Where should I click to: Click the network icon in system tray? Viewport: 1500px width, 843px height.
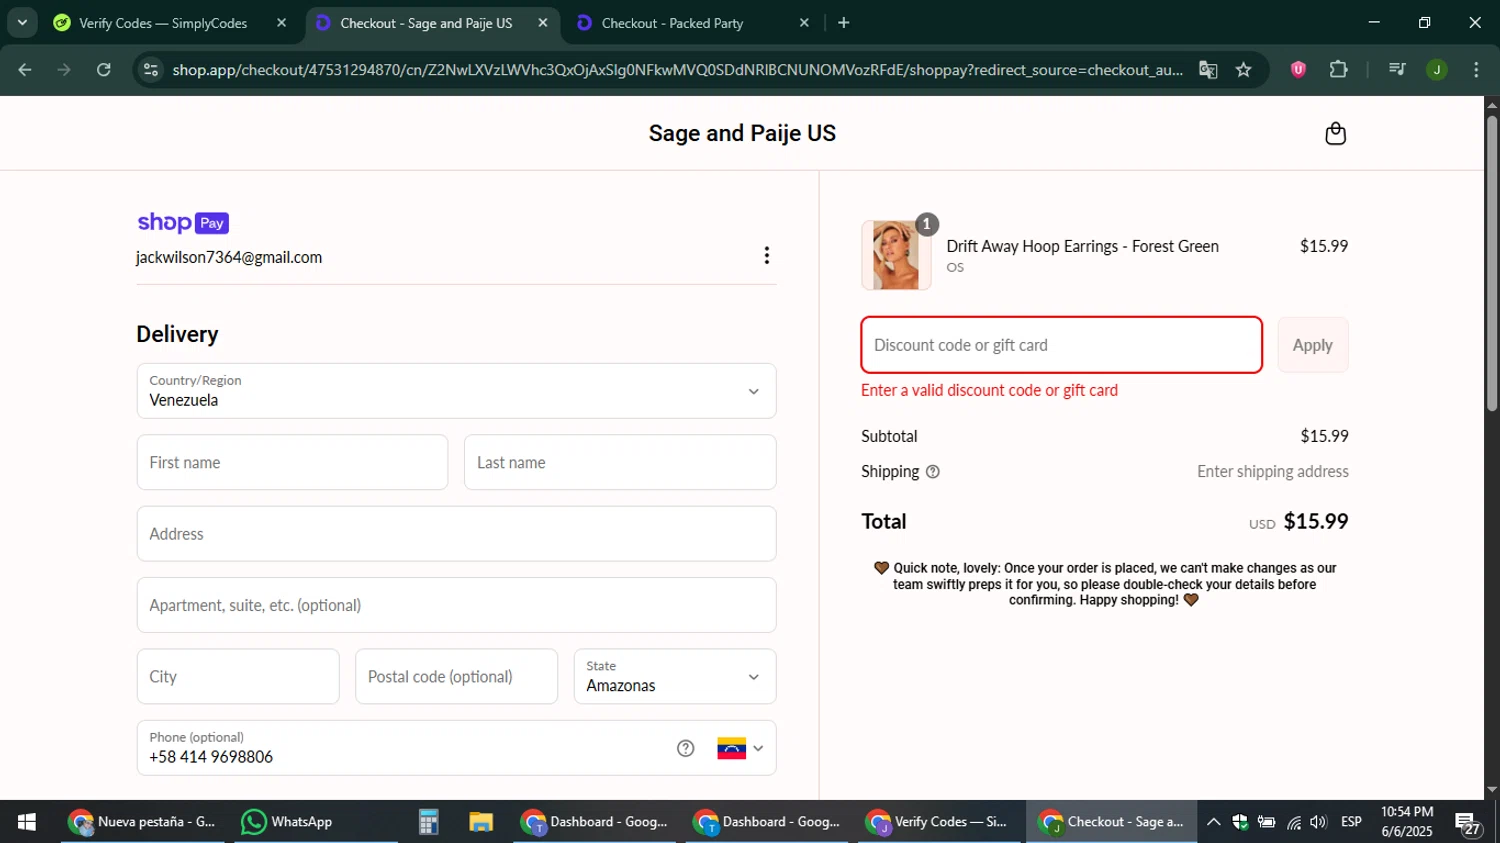tap(1294, 822)
